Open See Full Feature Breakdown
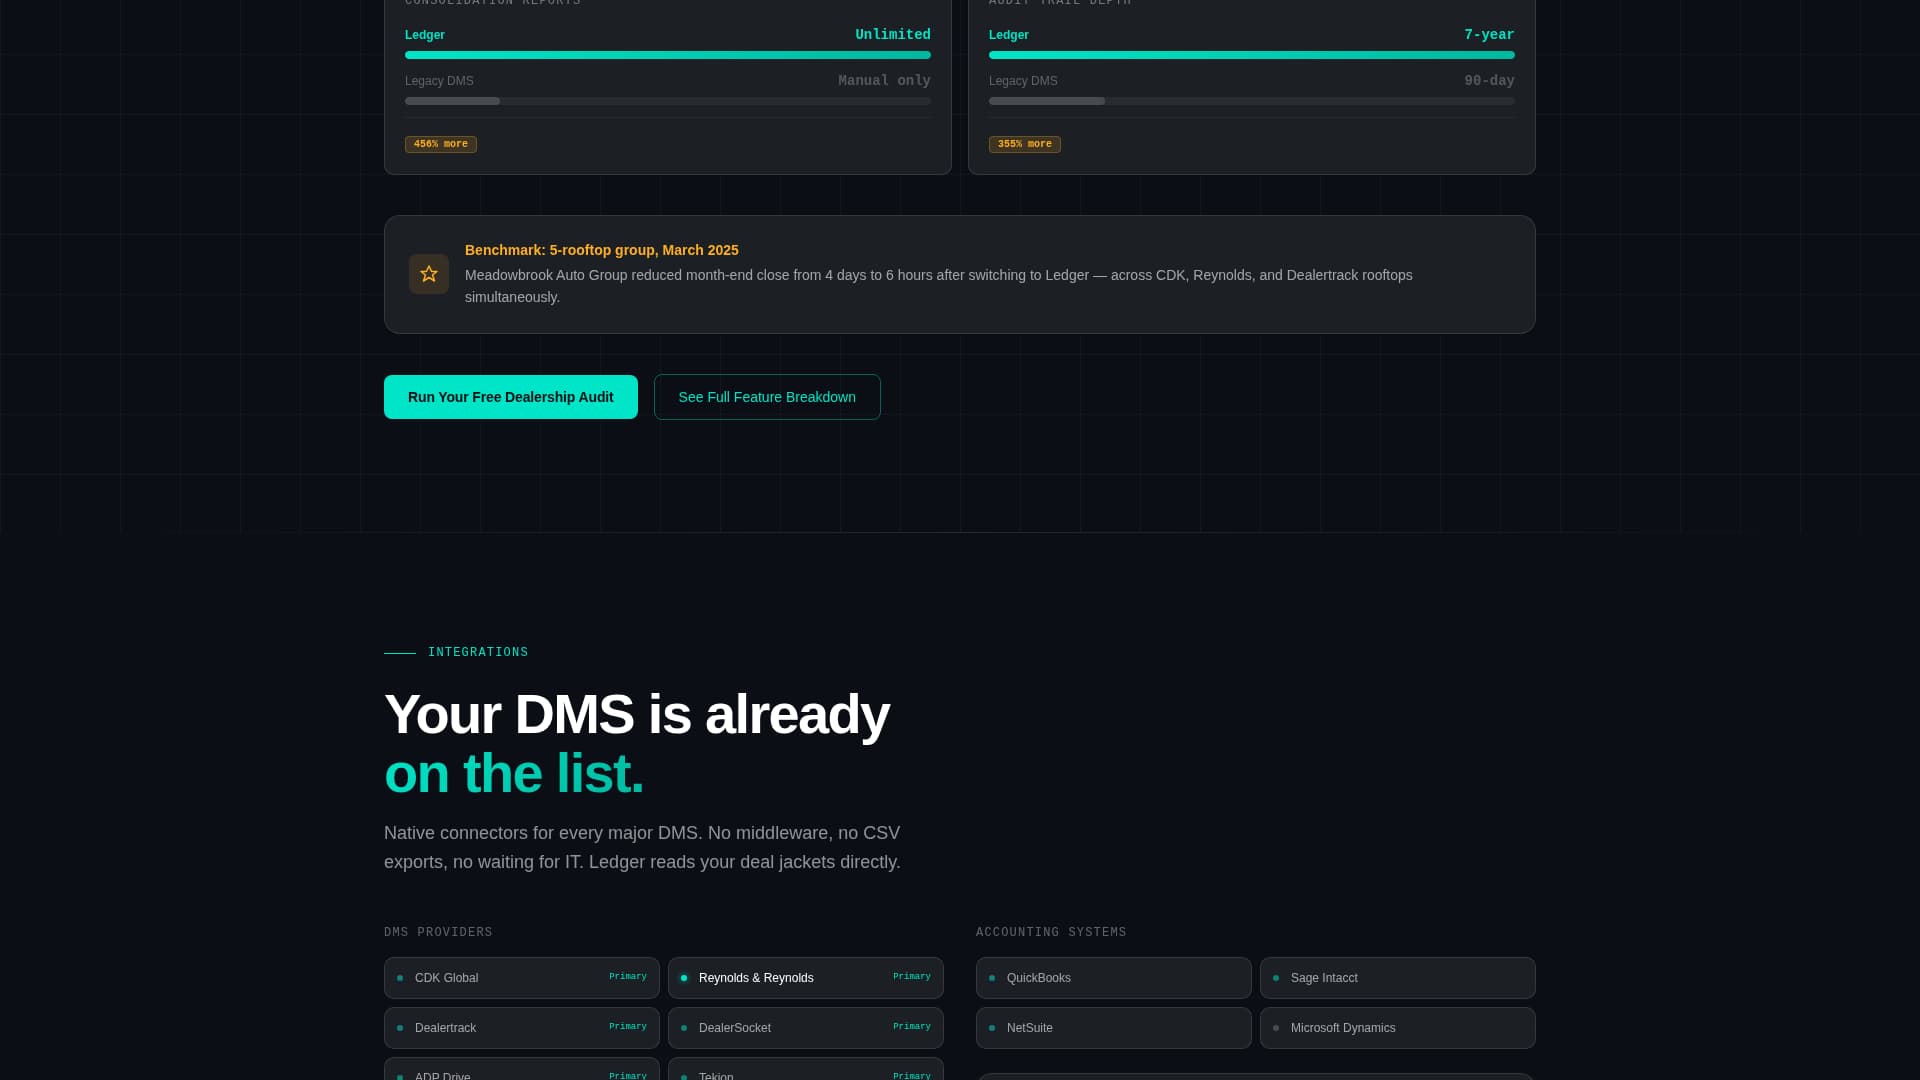Image resolution: width=1920 pixels, height=1080 pixels. pyautogui.click(x=767, y=397)
